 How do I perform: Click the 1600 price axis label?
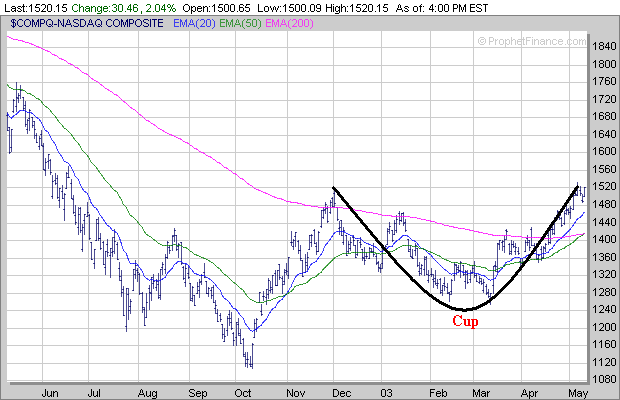click(x=604, y=151)
